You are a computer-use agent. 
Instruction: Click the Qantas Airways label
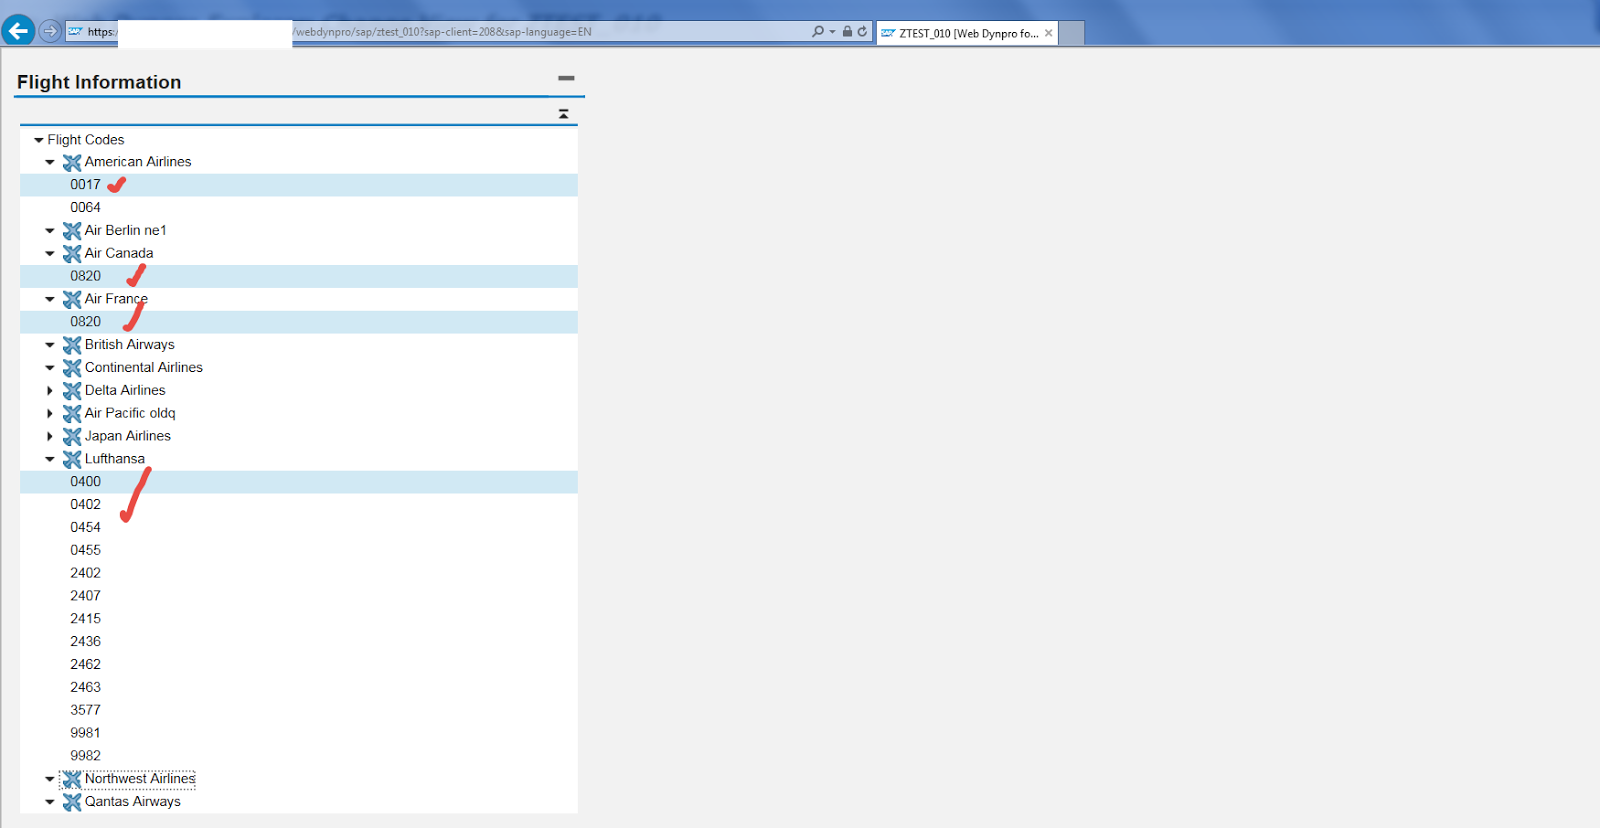(133, 802)
